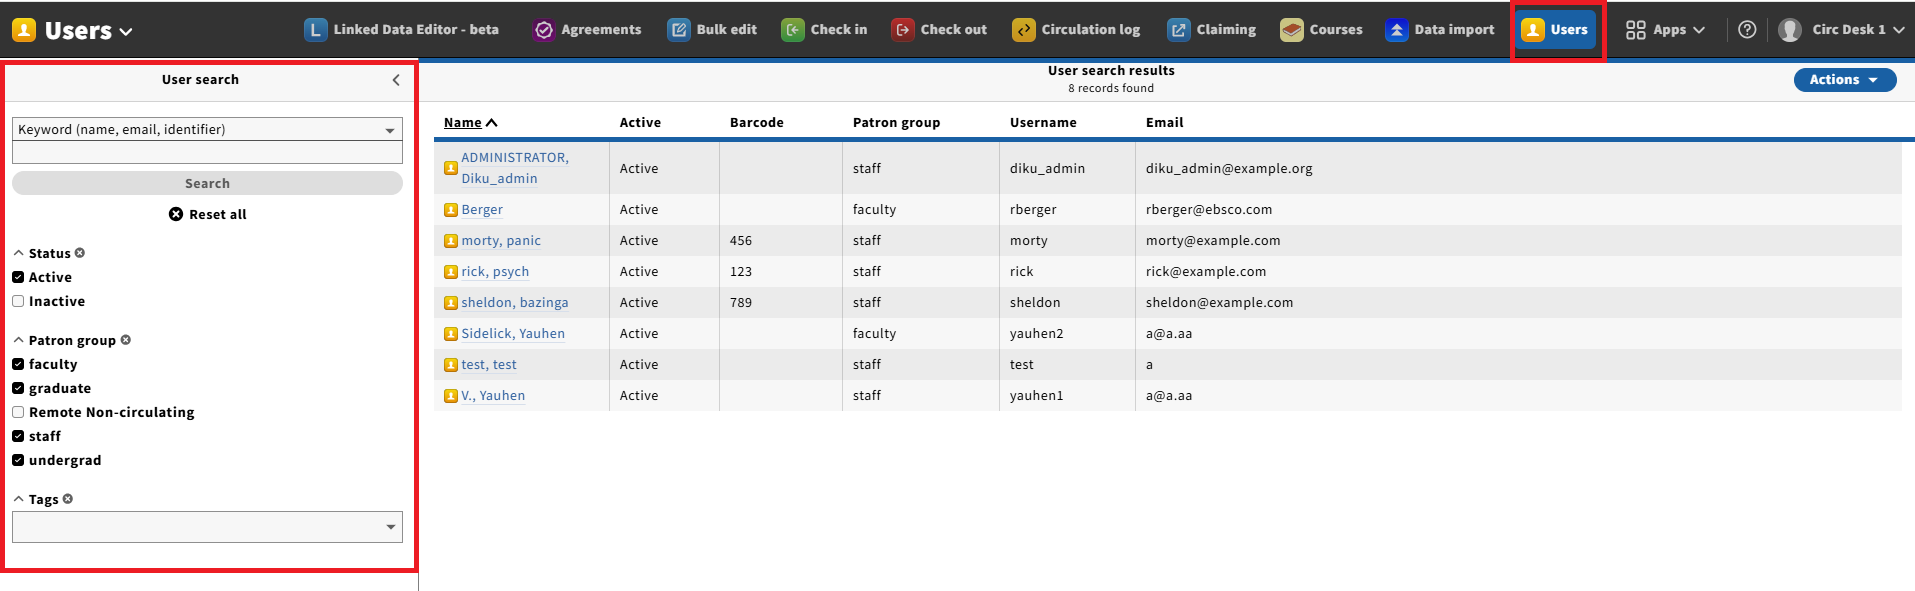The image size is (1915, 591).
Task: Open the Linked Data Editor beta app icon
Action: pyautogui.click(x=315, y=30)
